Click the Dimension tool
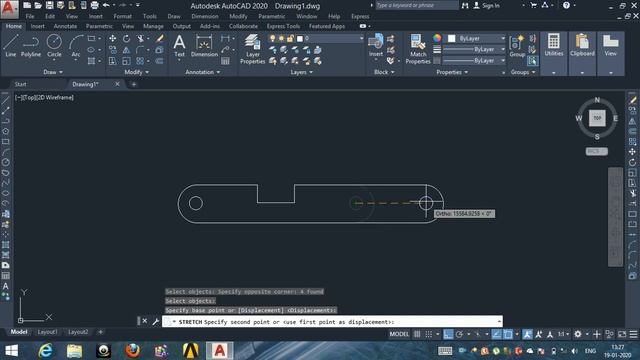 204,46
